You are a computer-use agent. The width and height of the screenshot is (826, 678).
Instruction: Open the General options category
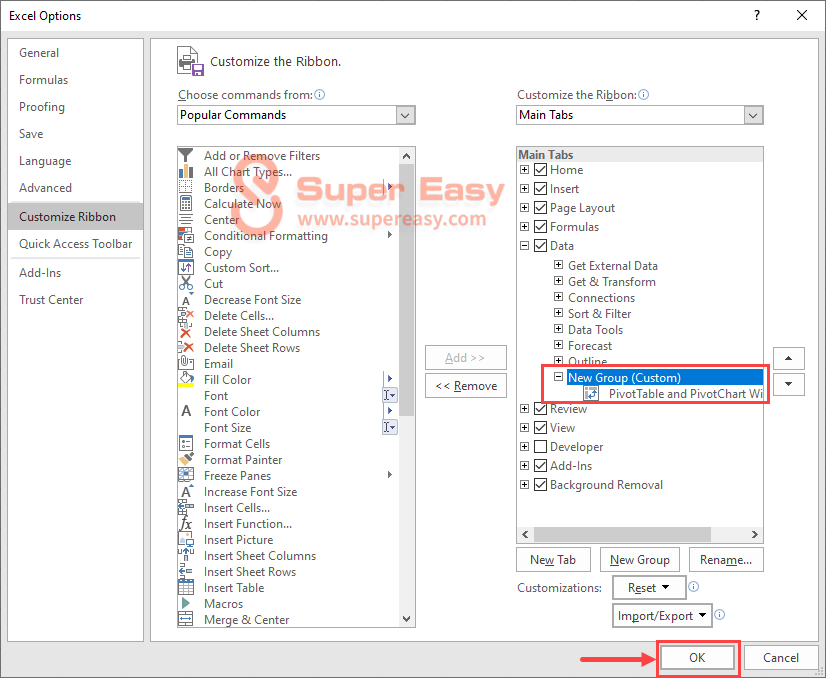tap(75, 53)
